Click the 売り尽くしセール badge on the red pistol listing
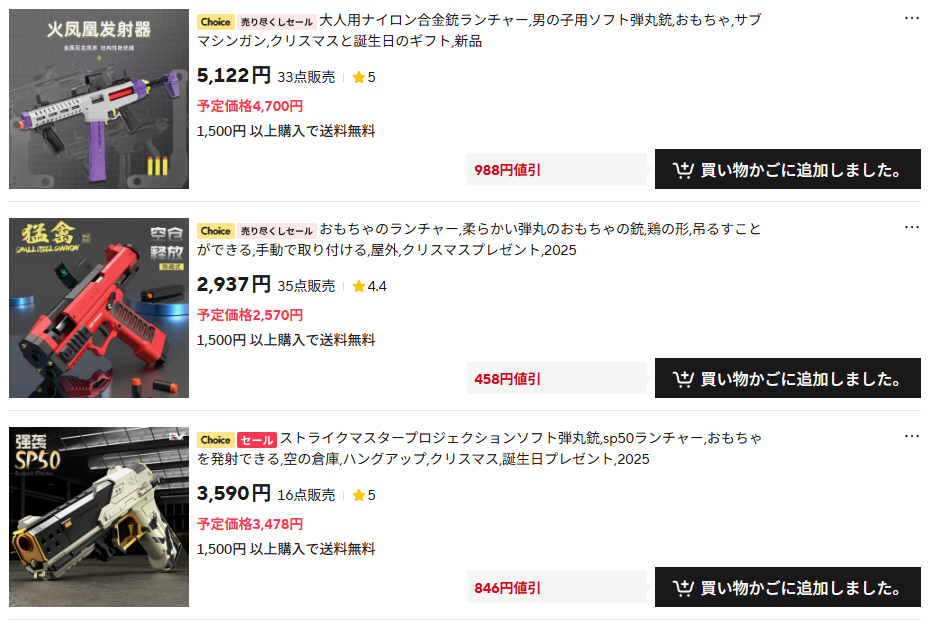 (276, 231)
